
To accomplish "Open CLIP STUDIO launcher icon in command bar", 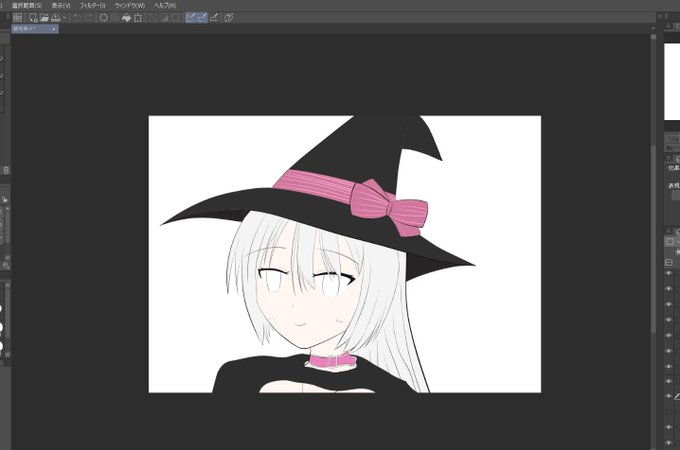I will click(17, 17).
